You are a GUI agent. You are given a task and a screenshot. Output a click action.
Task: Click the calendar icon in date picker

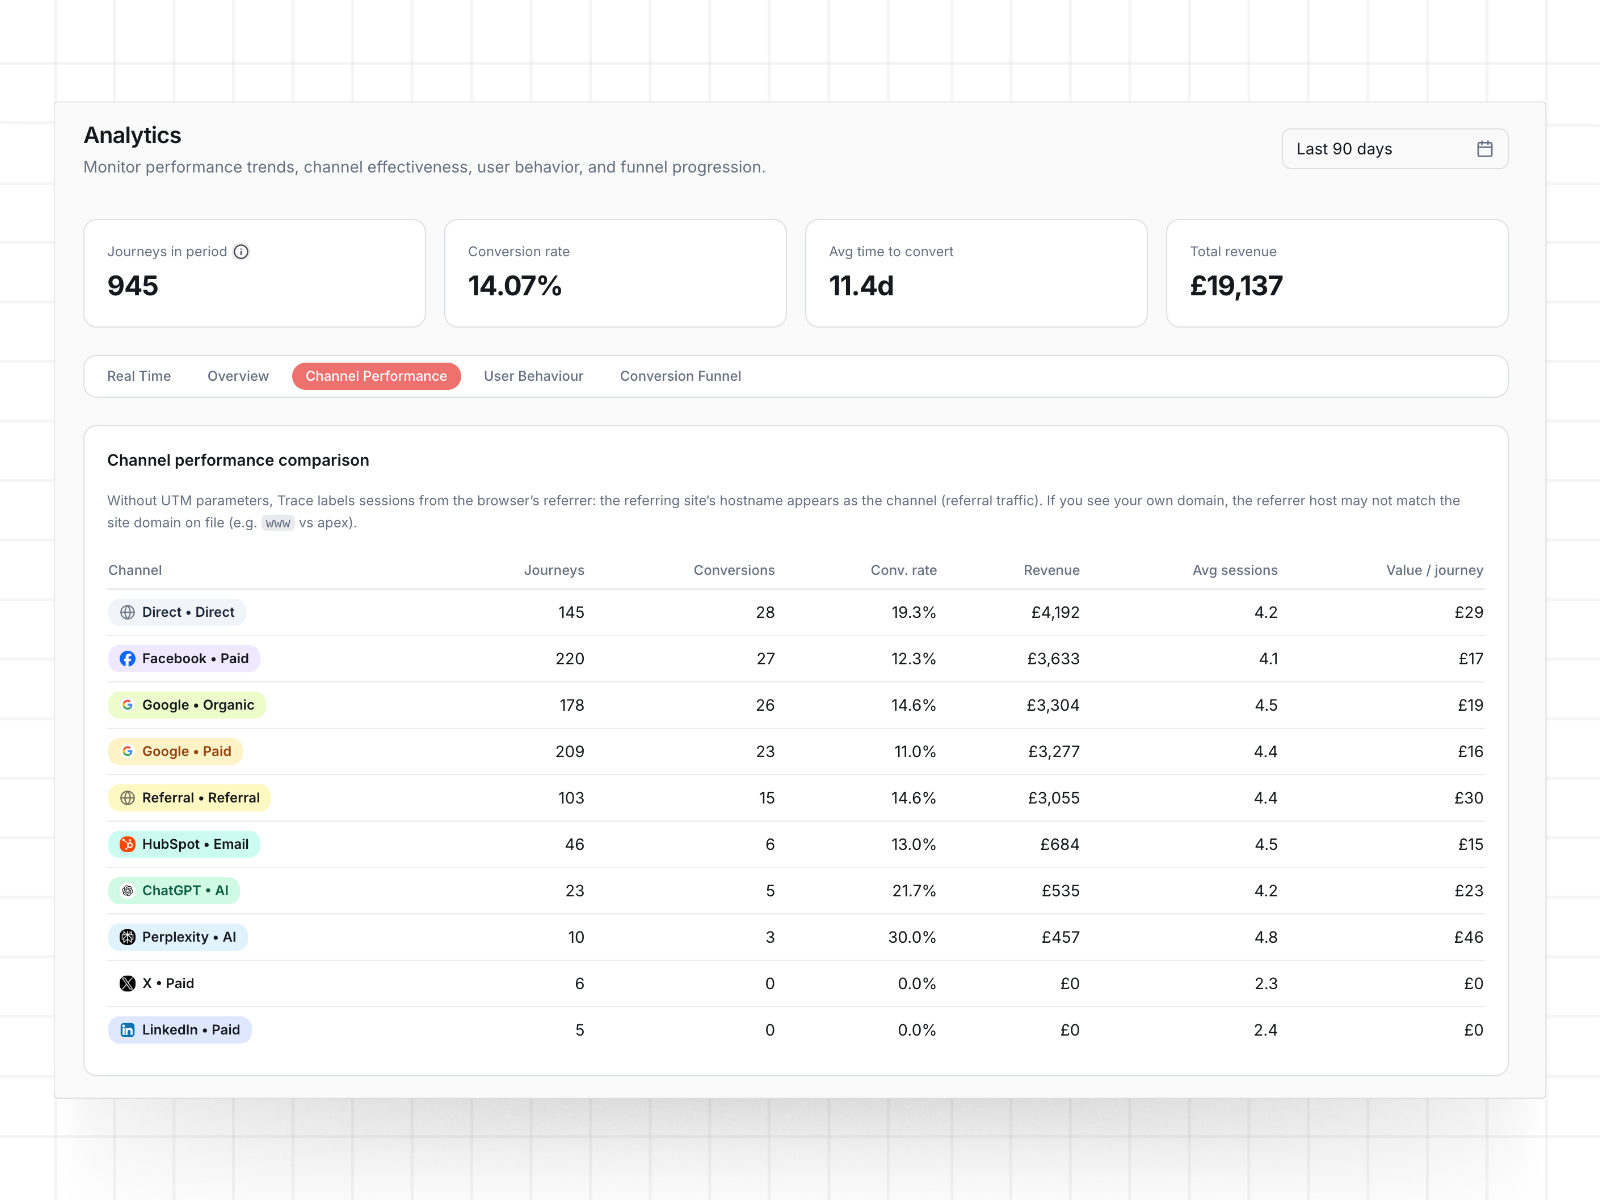(1484, 149)
